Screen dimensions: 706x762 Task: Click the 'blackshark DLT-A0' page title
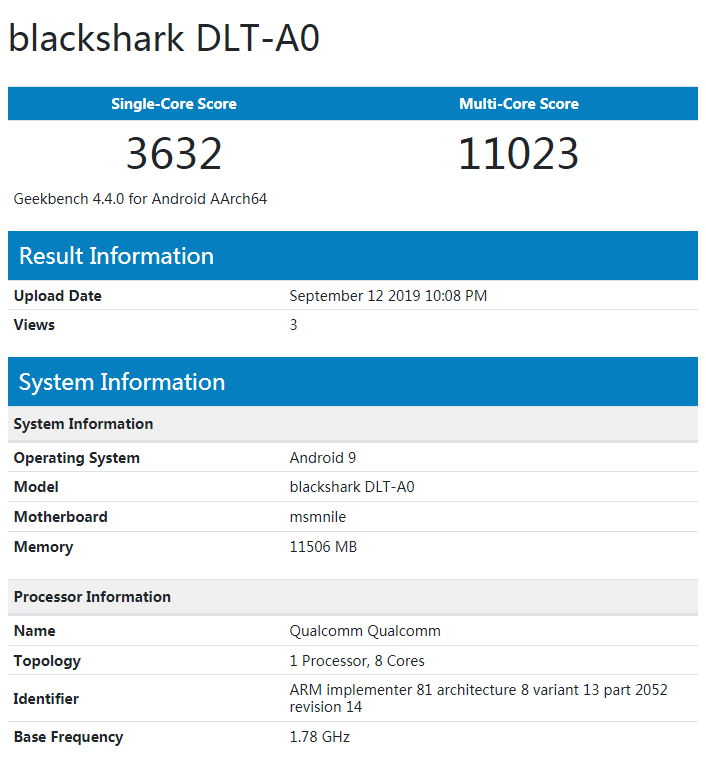pyautogui.click(x=164, y=38)
